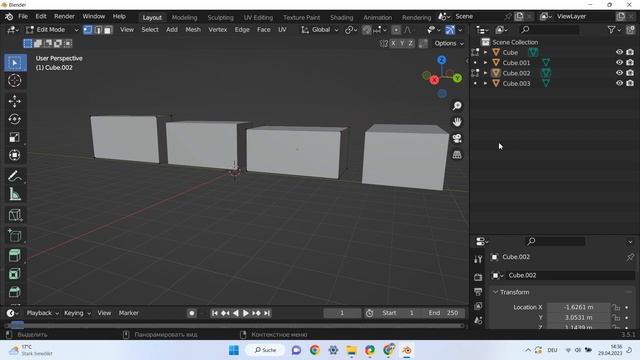The image size is (640, 360).
Task: Click the Blender logo menu icon
Action: click(x=9, y=17)
